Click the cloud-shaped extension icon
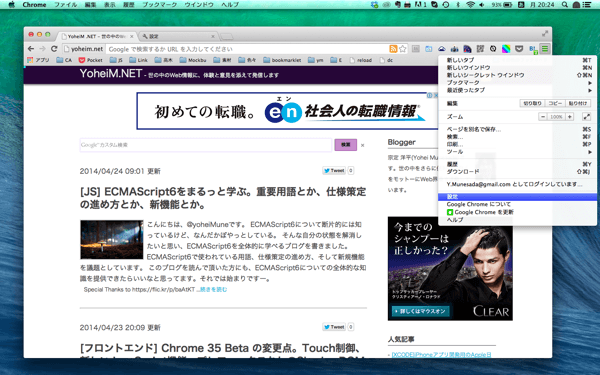Image resolution: width=600 pixels, height=375 pixels. (442, 49)
